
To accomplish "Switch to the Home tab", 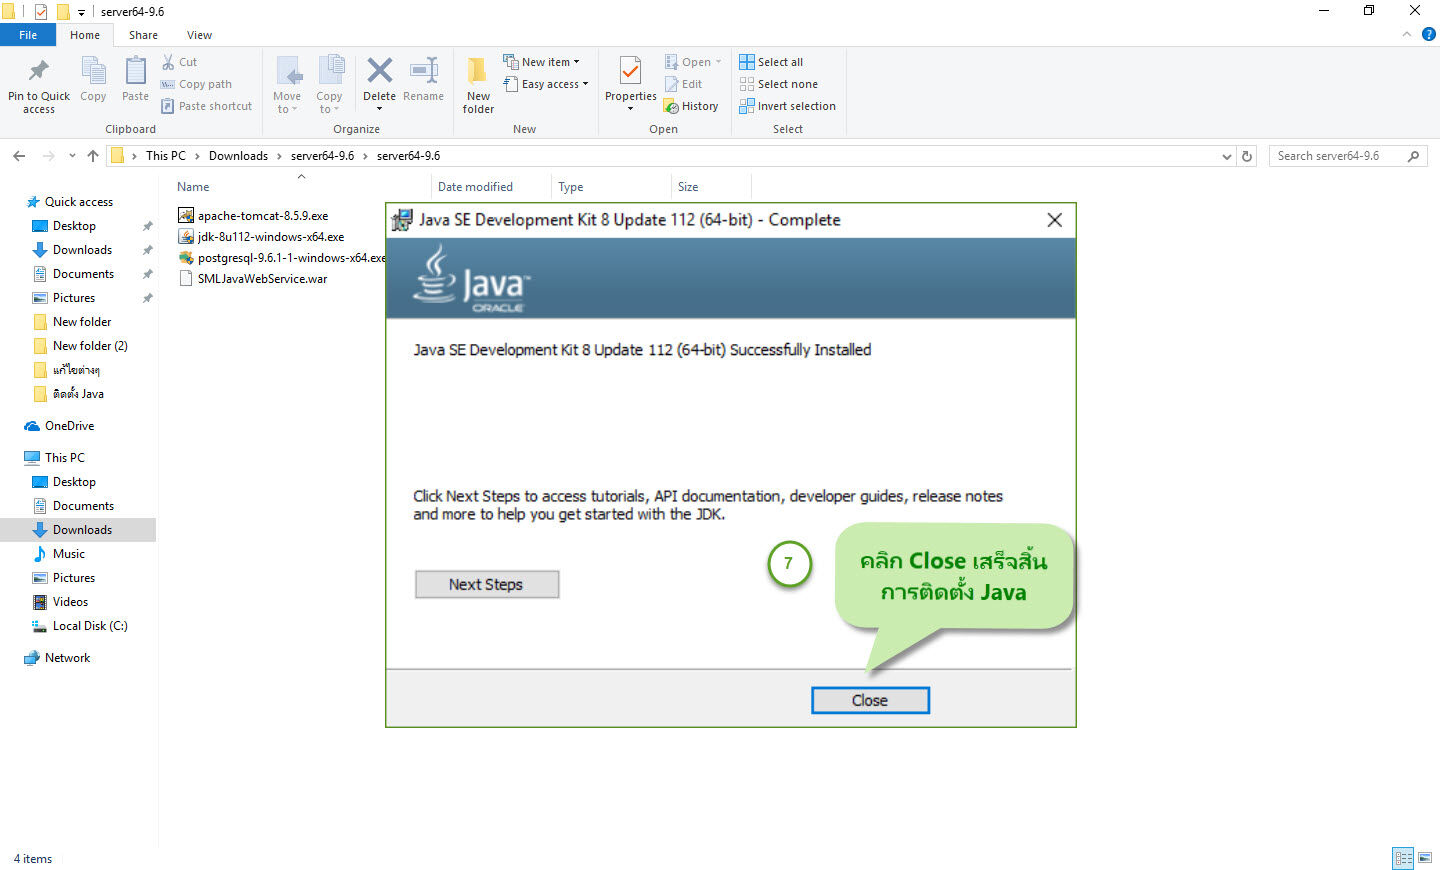I will tap(85, 35).
